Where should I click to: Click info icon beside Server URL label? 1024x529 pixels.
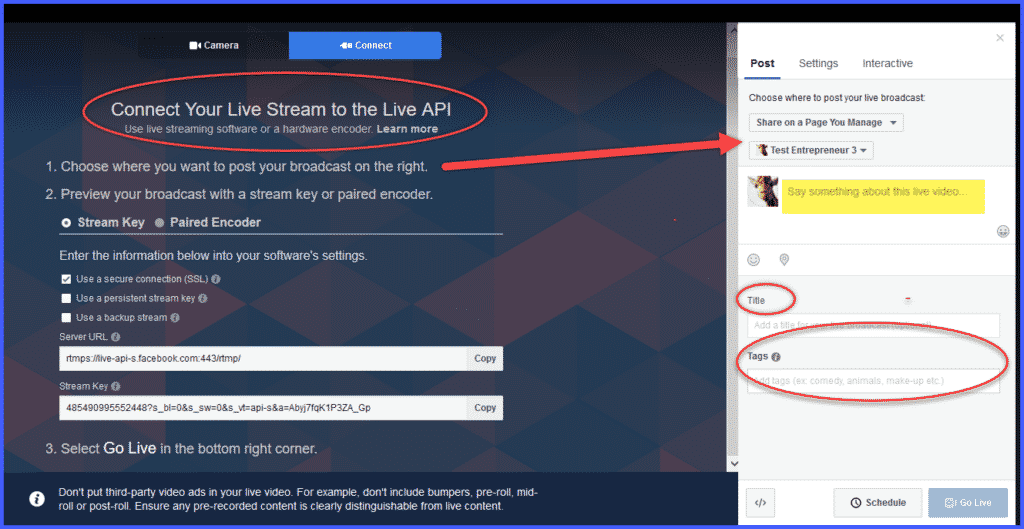(116, 337)
